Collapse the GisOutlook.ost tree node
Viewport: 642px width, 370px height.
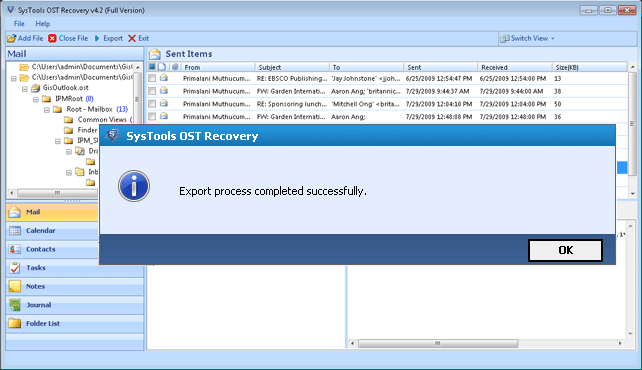[25, 88]
